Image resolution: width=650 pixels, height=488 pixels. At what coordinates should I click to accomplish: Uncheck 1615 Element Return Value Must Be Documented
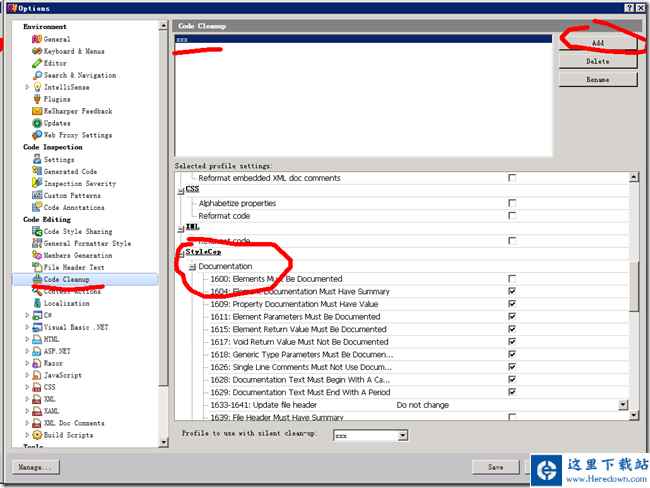(512, 329)
